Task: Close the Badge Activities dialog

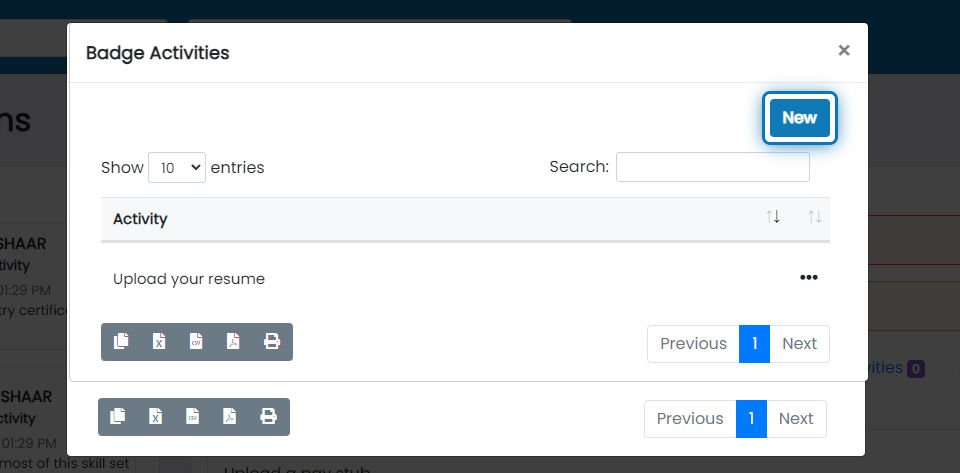Action: click(844, 50)
